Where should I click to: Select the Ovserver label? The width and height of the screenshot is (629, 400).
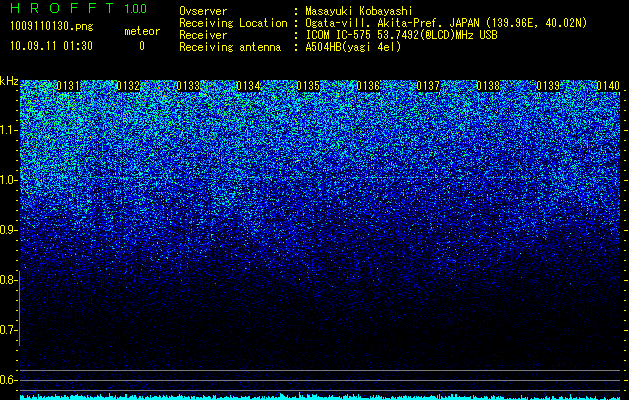pos(203,11)
